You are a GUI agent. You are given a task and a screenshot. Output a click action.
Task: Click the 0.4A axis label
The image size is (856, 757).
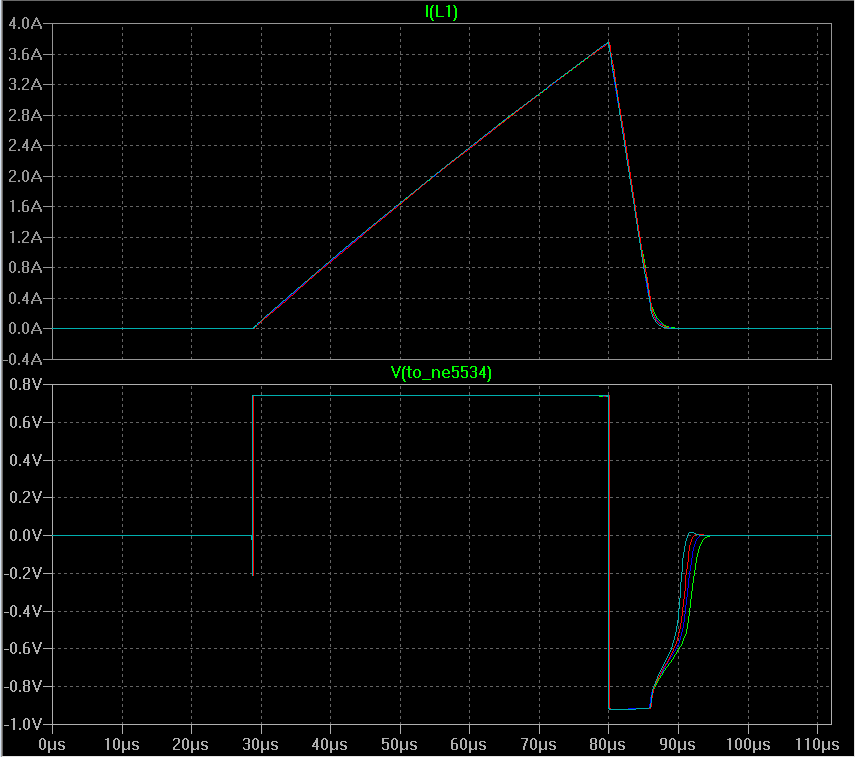(x=25, y=298)
